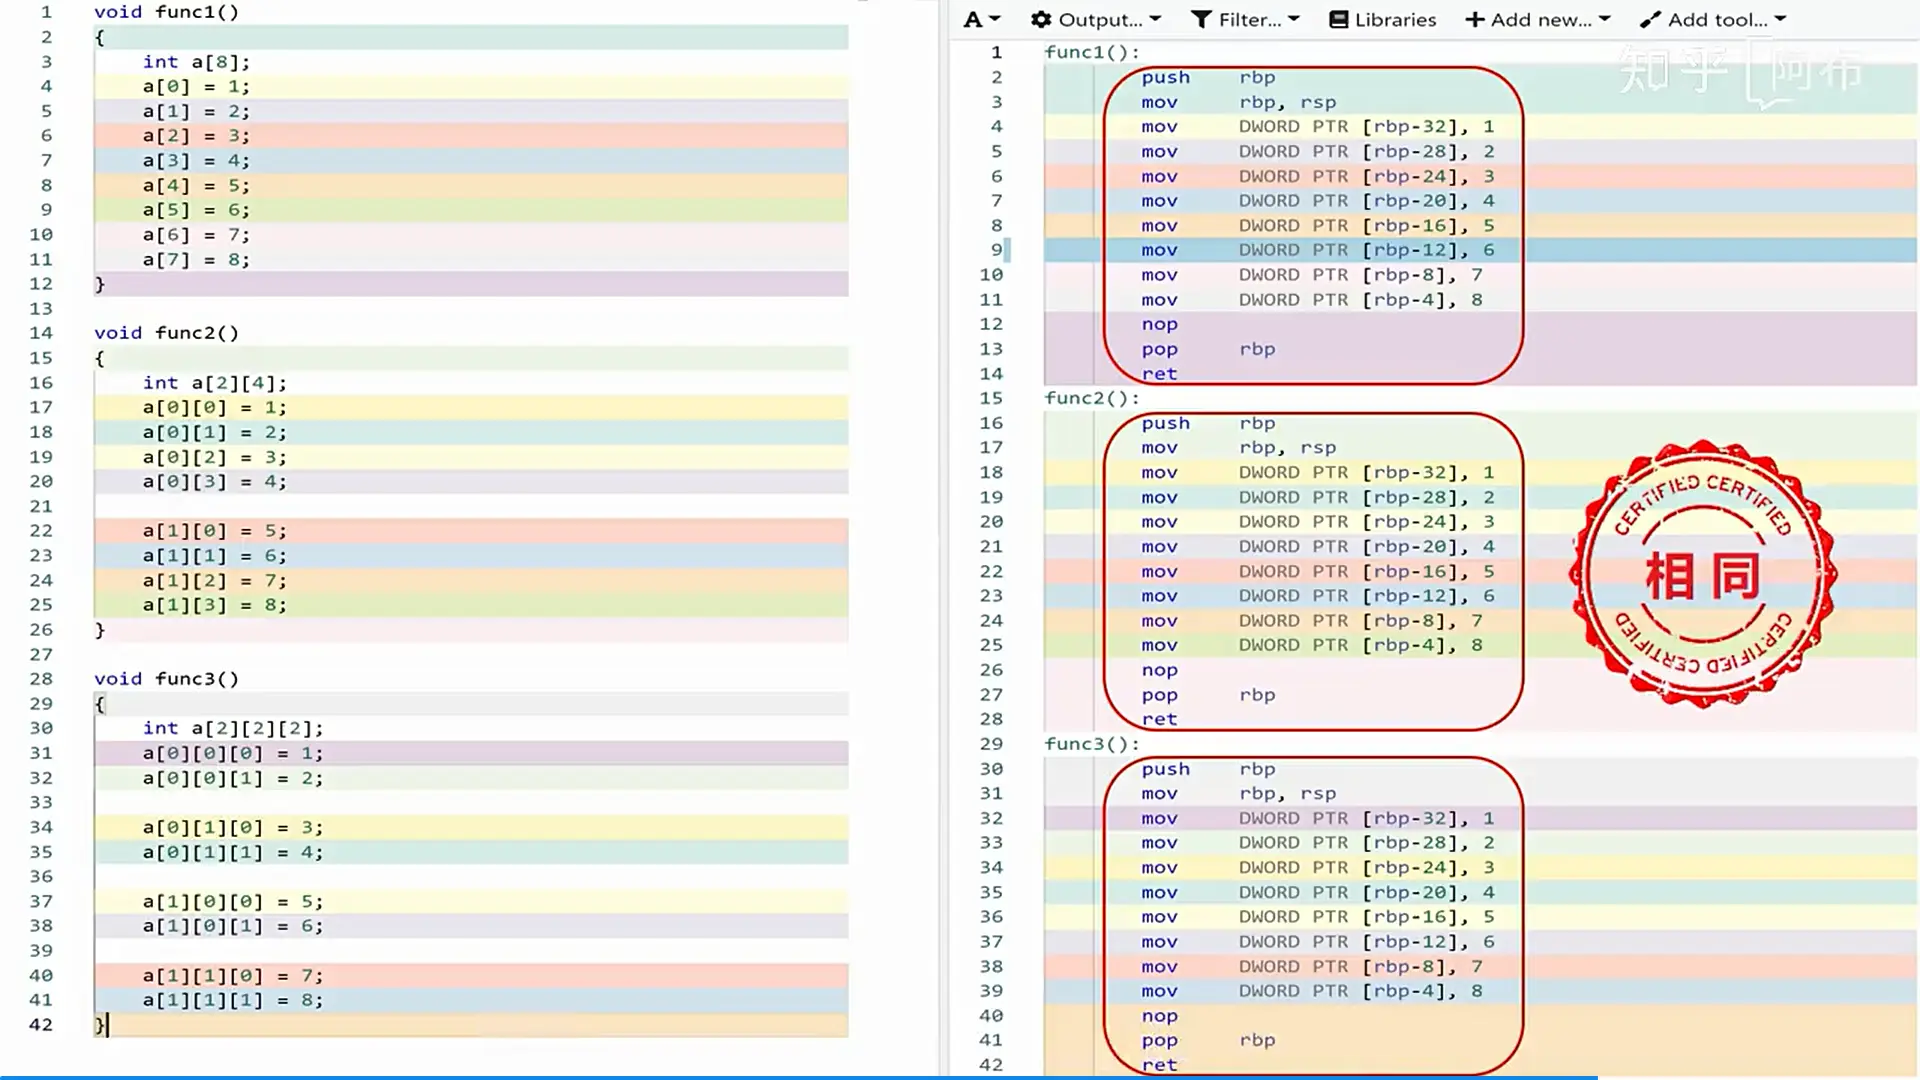Click source line 'a[1][0] = 5;'
The width and height of the screenshot is (1920, 1080).
click(x=214, y=531)
